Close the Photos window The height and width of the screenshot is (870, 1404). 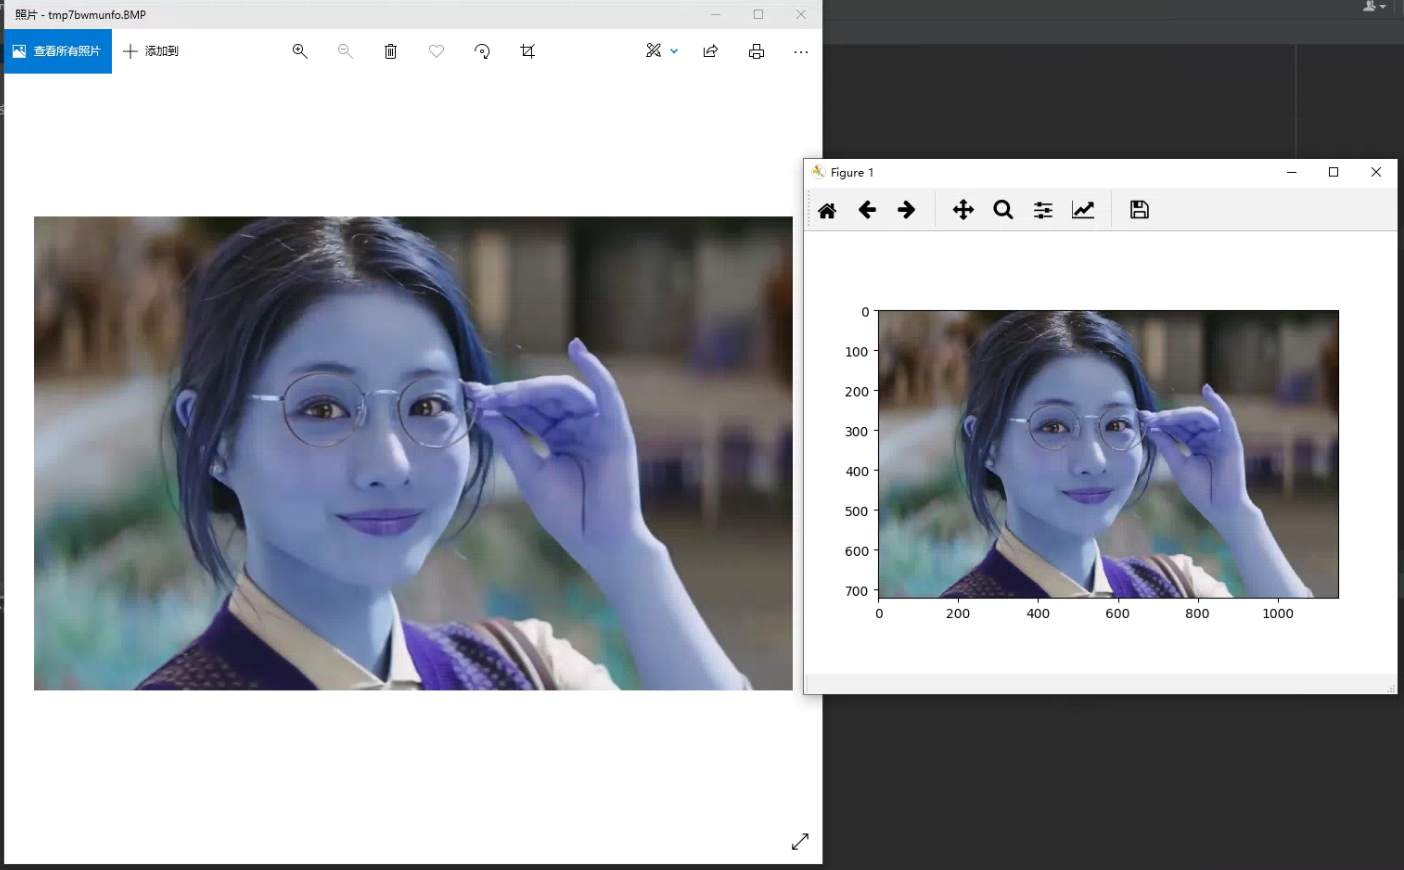tap(801, 14)
